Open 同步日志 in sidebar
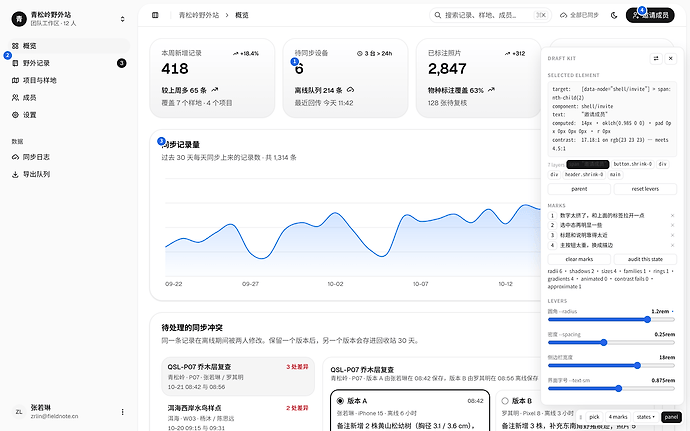 click(69, 157)
